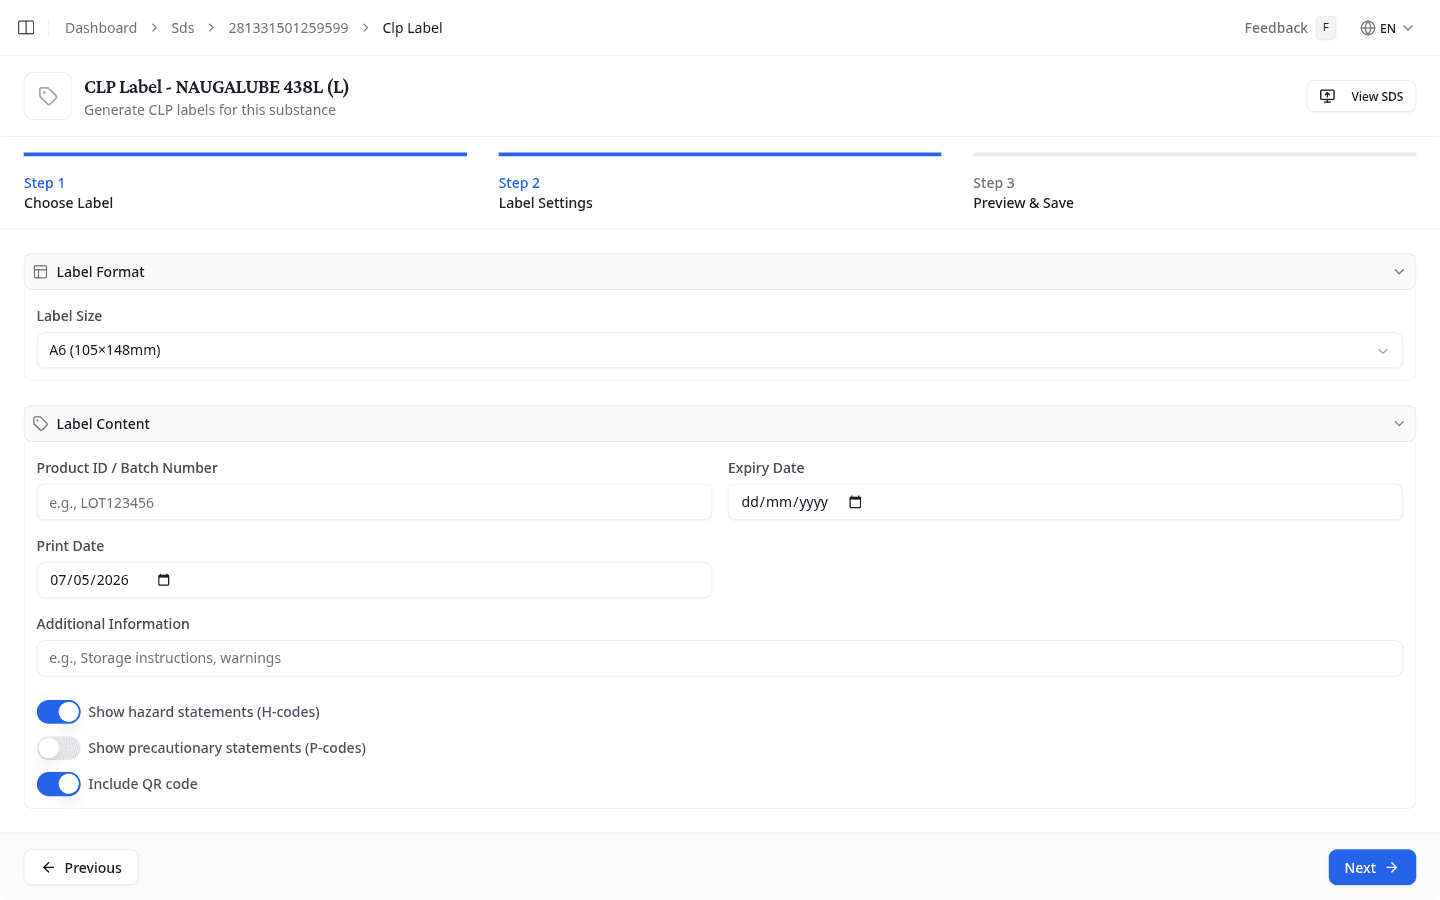
Task: Go back with the Previous button
Action: tap(81, 867)
